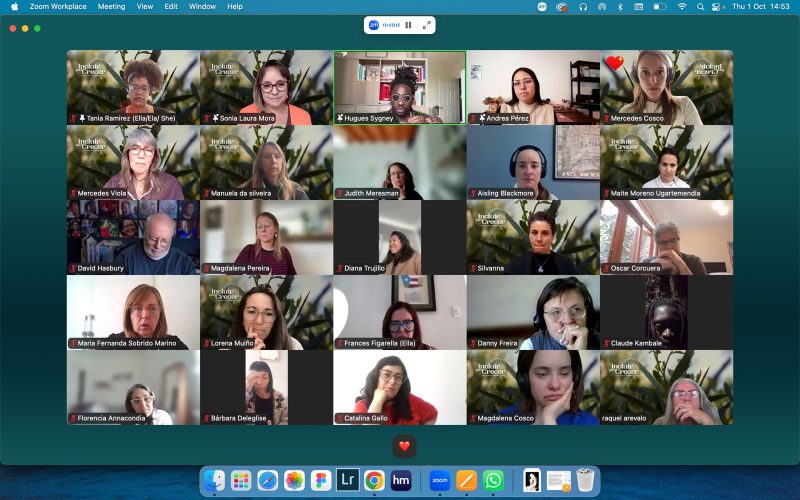Open Launchpad in the dock
This screenshot has width=800, height=500.
[241, 480]
